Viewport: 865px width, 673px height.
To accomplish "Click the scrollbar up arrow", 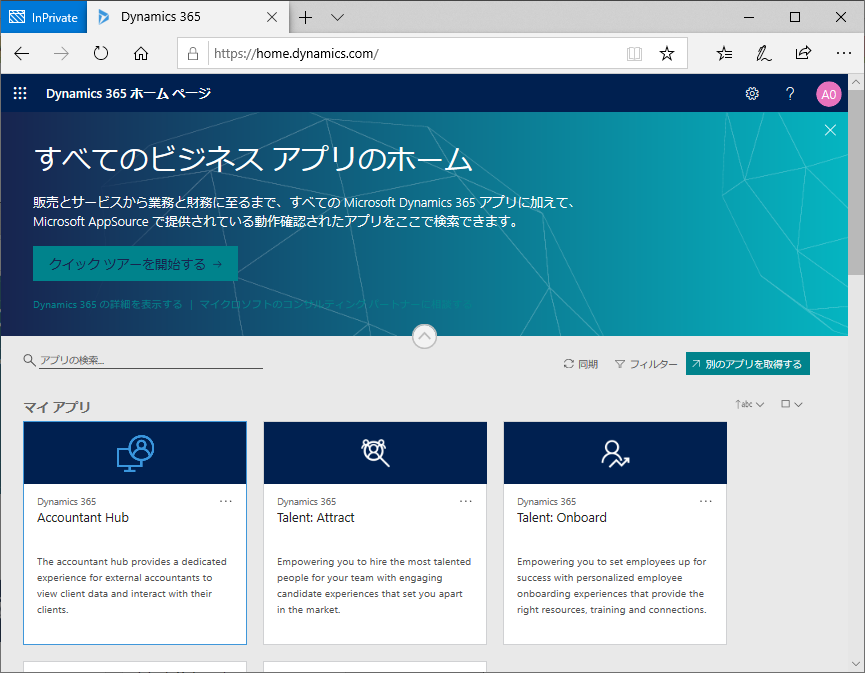I will (856, 82).
